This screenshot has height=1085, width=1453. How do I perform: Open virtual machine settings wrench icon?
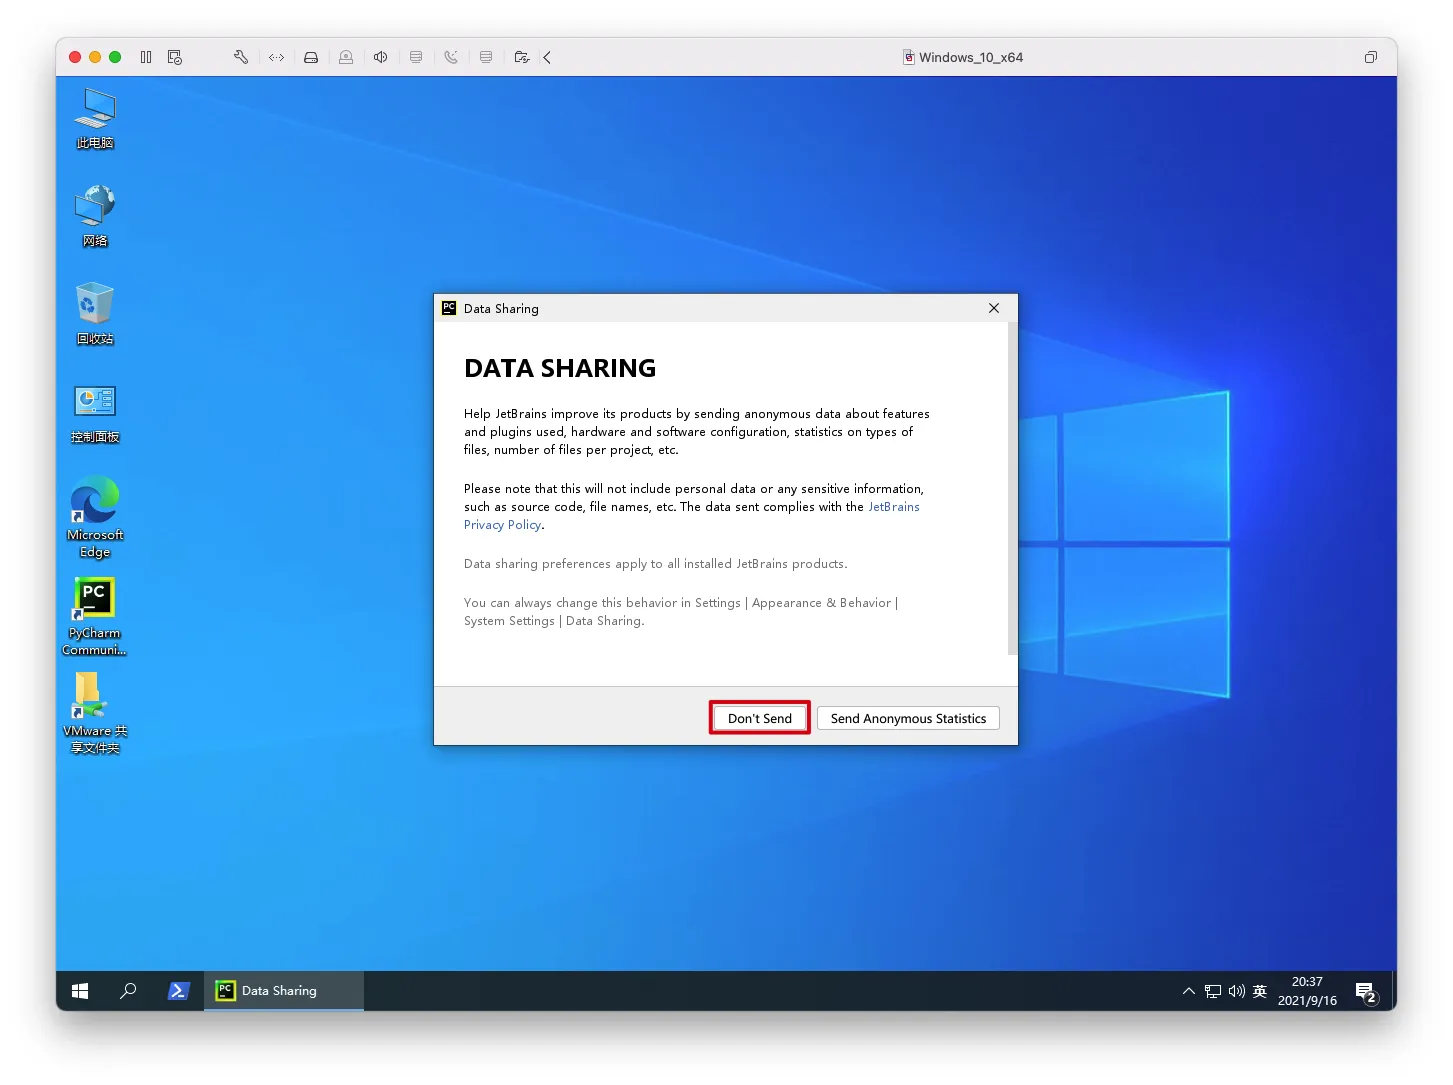(241, 57)
